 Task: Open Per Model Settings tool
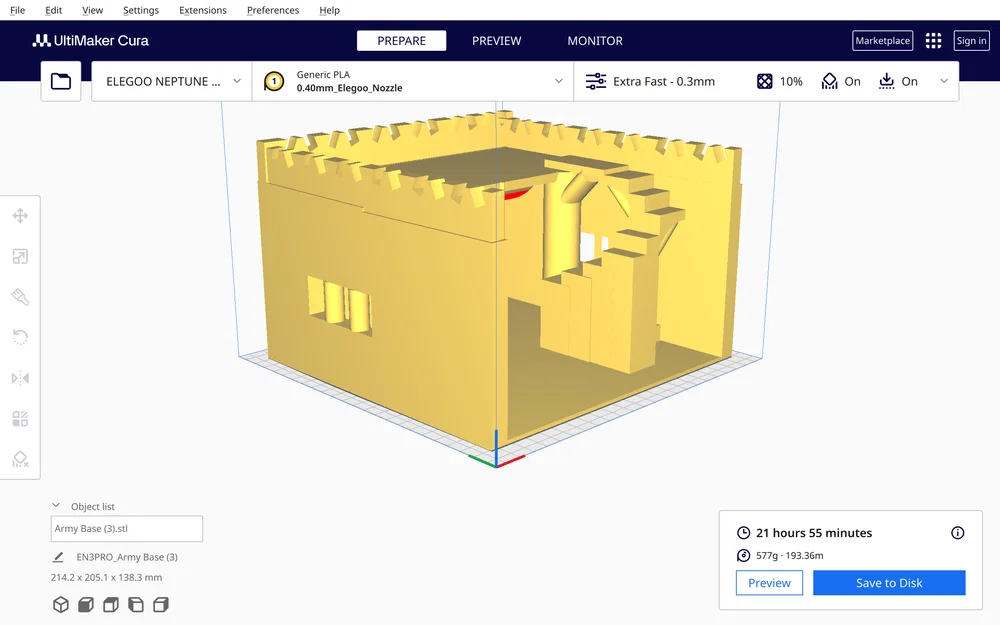20,419
